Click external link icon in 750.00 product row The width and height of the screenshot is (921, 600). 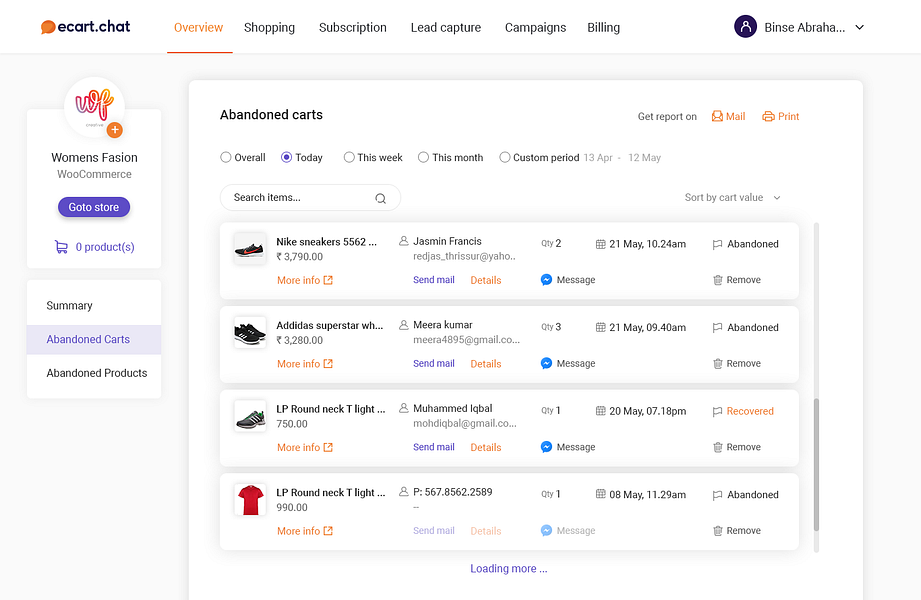(x=328, y=447)
